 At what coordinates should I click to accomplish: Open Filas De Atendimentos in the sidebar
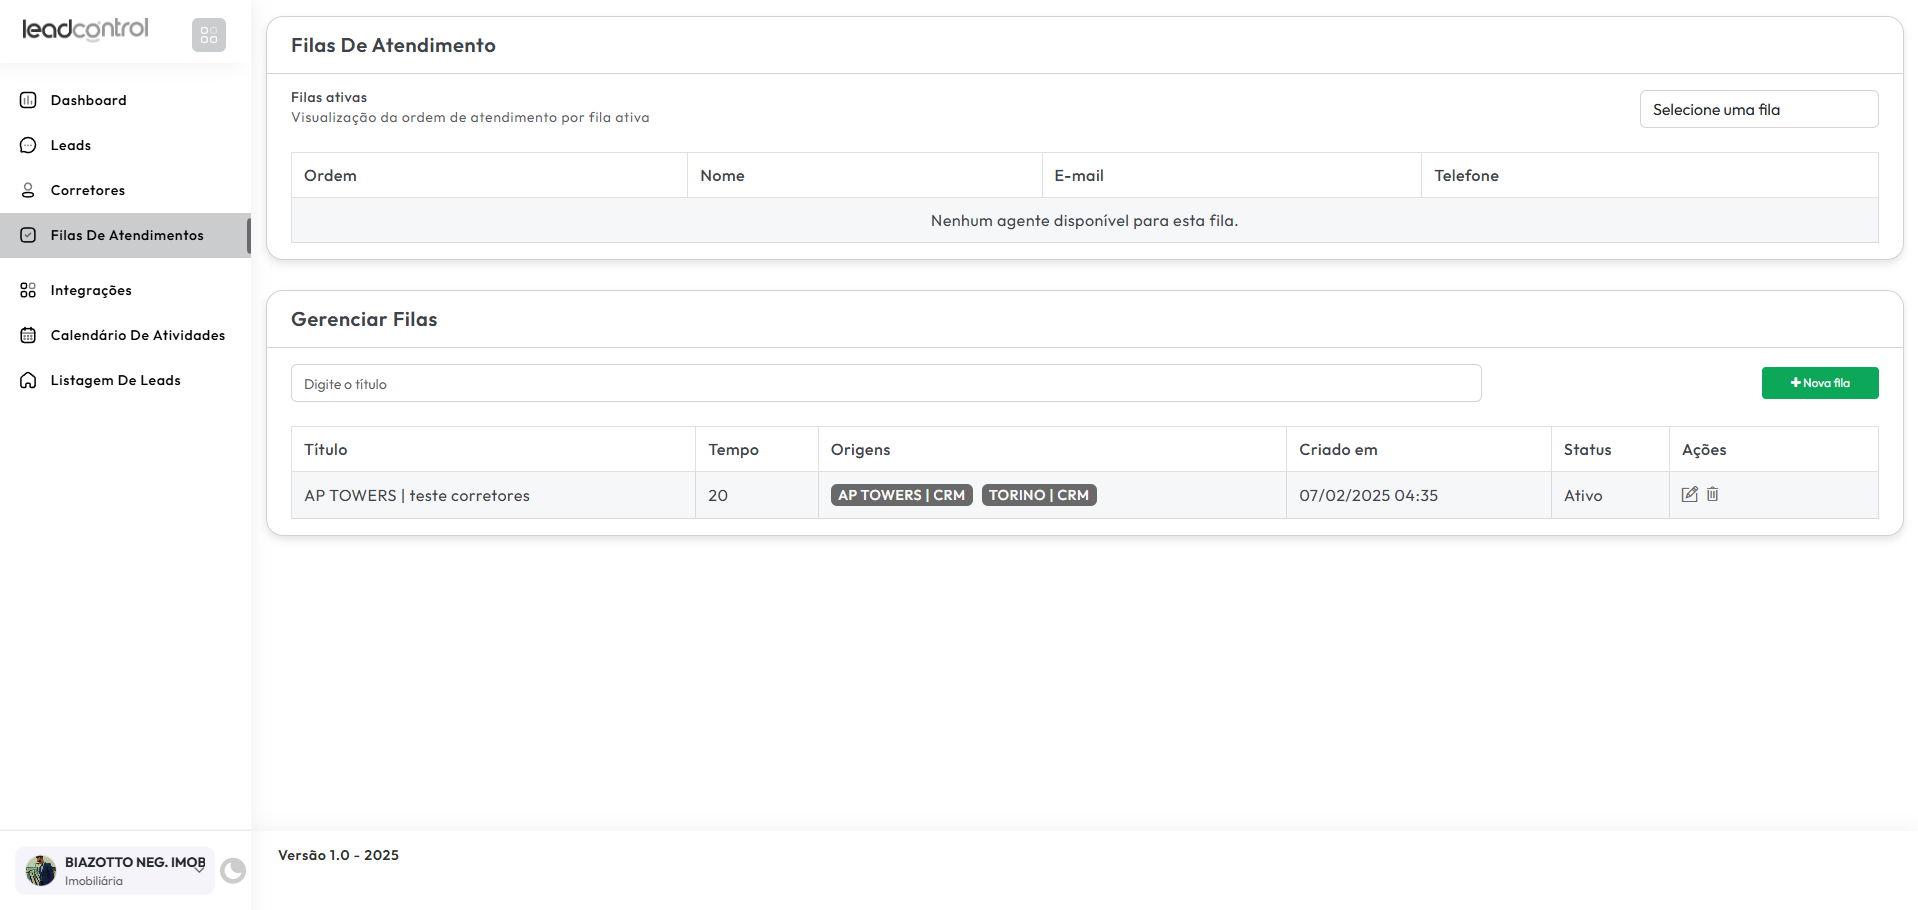[x=125, y=235]
